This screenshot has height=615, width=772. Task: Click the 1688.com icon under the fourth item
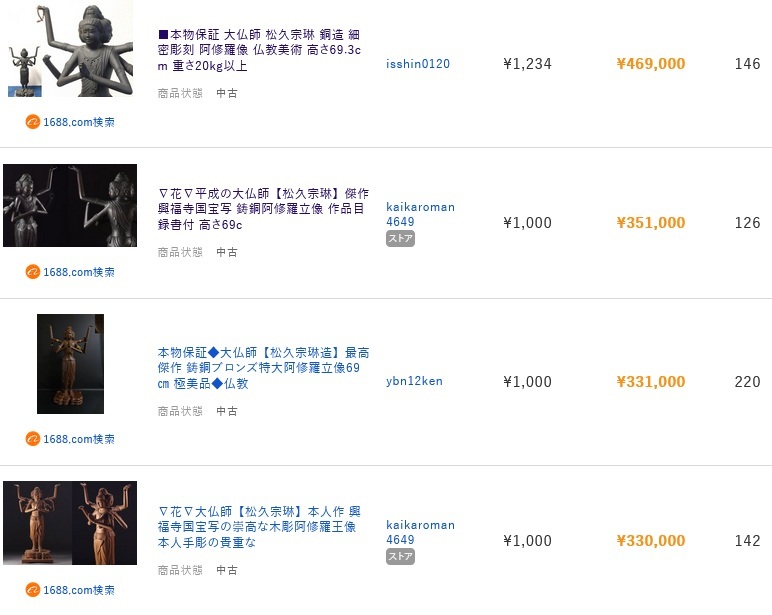point(32,589)
